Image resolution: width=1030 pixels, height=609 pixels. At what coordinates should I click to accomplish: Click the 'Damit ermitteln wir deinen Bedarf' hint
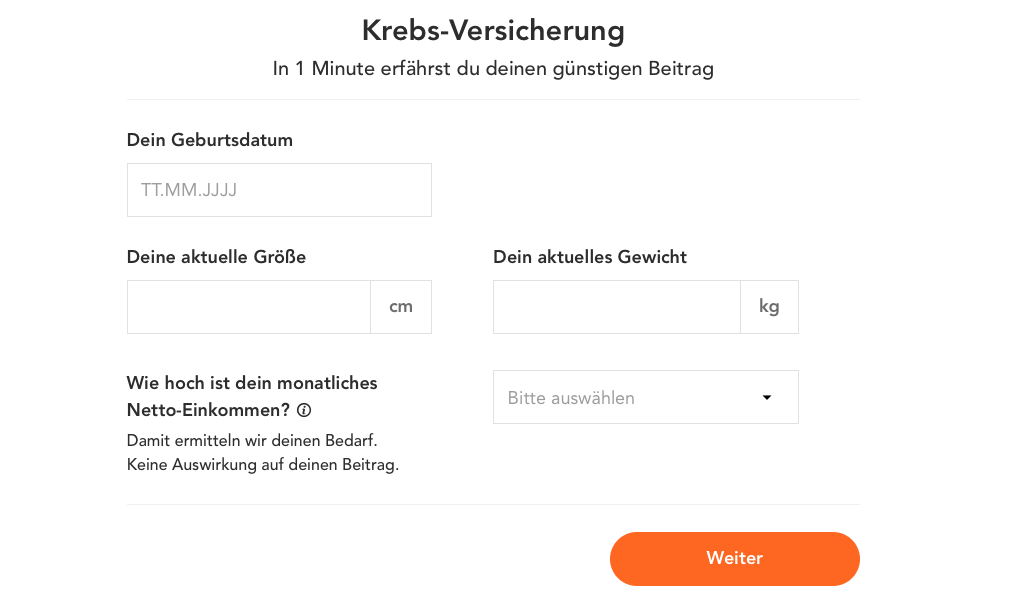pos(252,440)
